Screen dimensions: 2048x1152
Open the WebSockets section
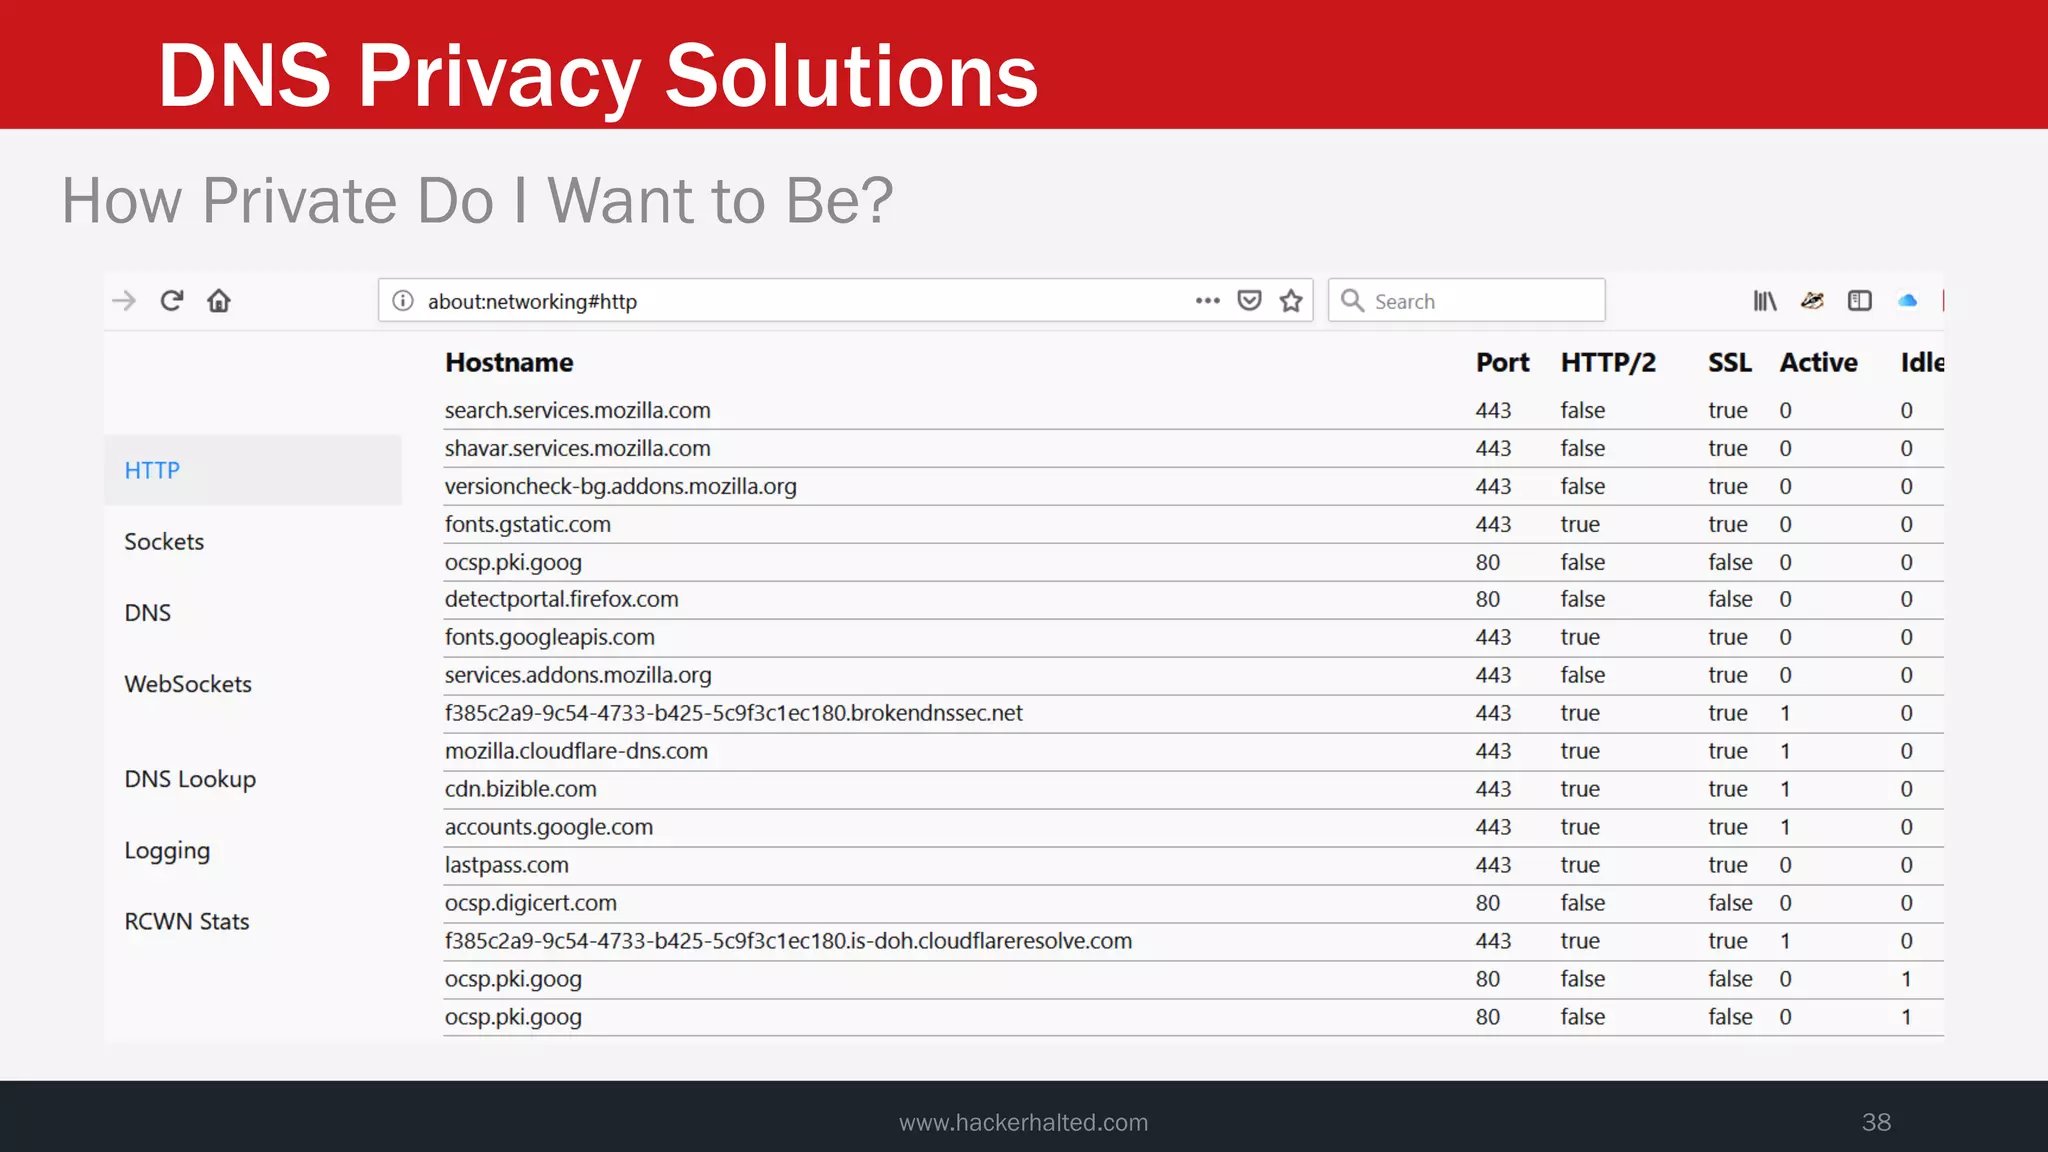click(188, 684)
